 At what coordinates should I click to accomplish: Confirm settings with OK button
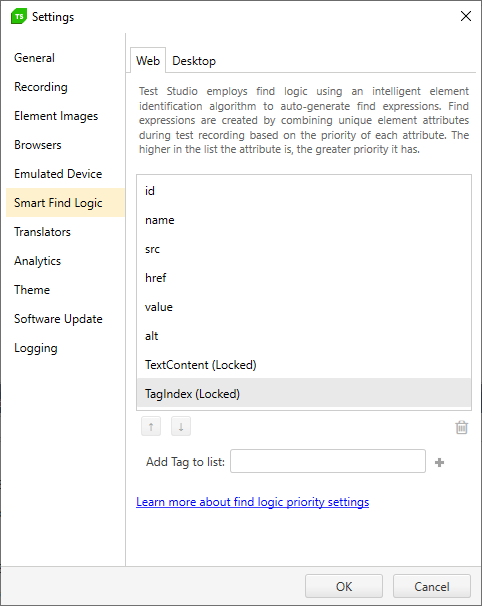click(x=344, y=586)
